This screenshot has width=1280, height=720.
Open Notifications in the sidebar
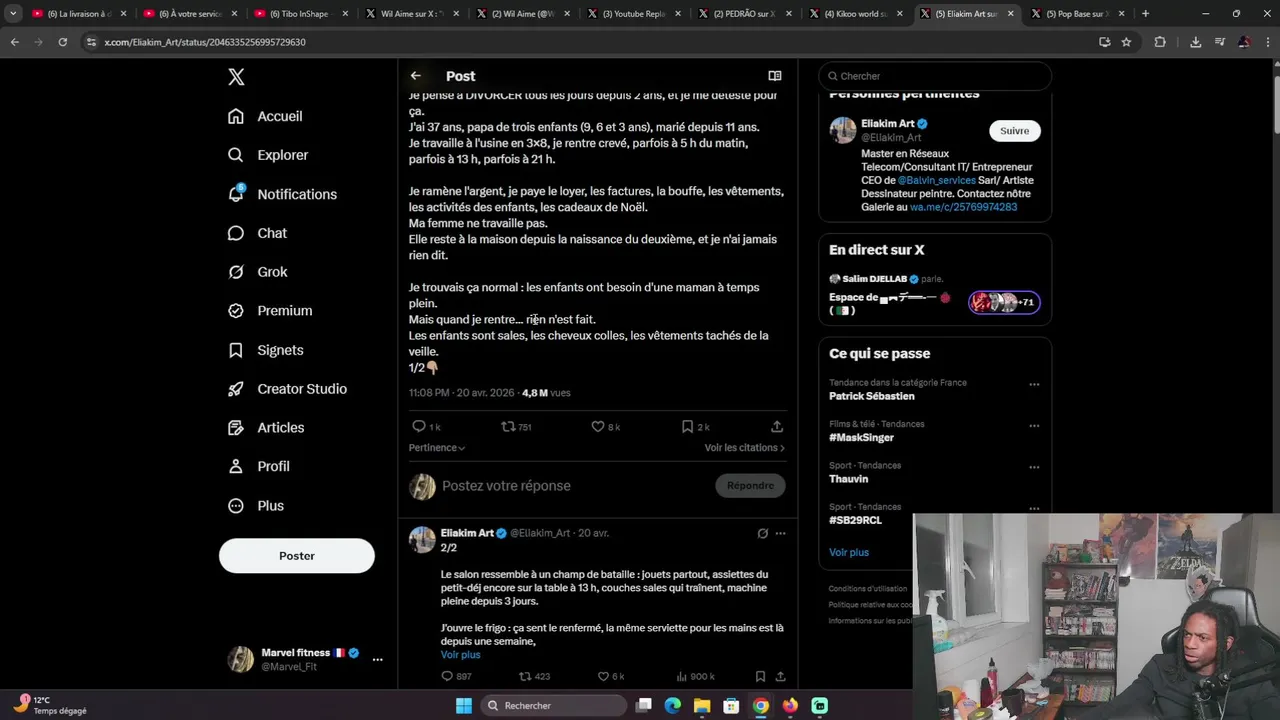point(282,194)
